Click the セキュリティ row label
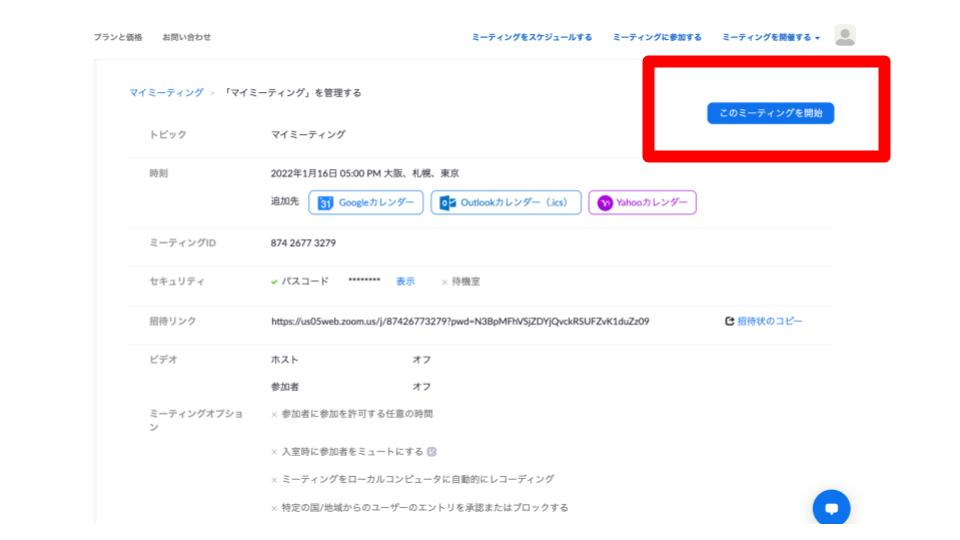 177,282
